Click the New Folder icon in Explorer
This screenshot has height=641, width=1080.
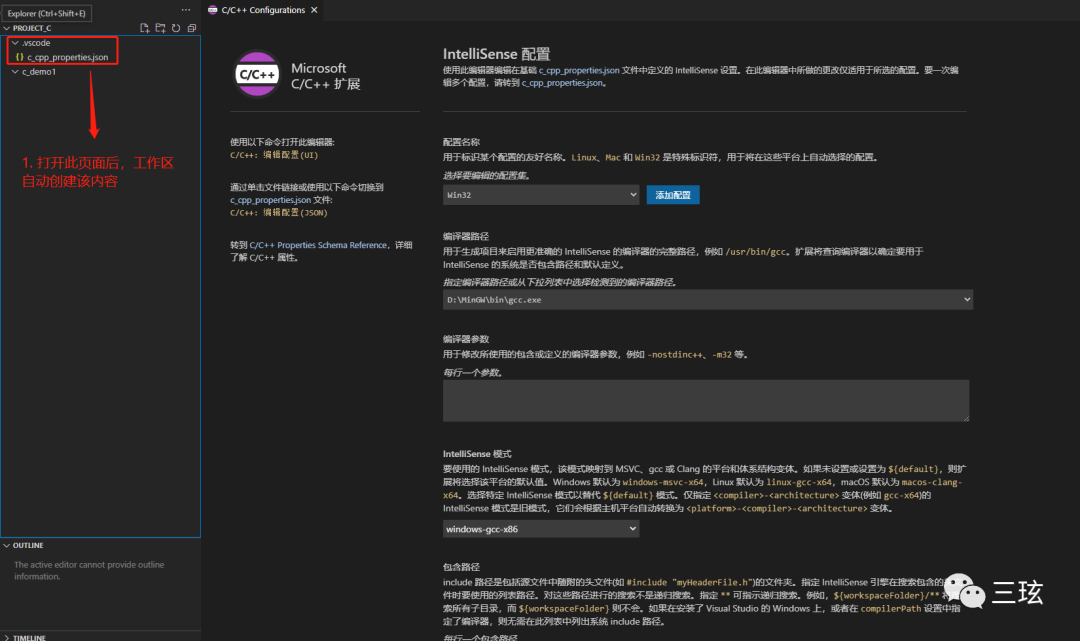[x=160, y=28]
